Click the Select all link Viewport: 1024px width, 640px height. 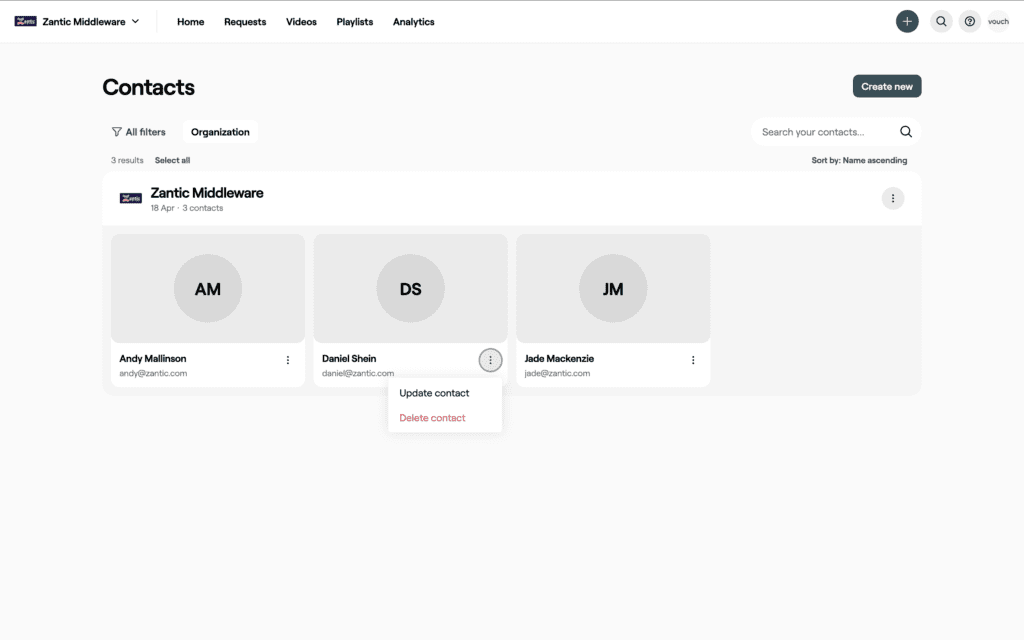coord(172,160)
